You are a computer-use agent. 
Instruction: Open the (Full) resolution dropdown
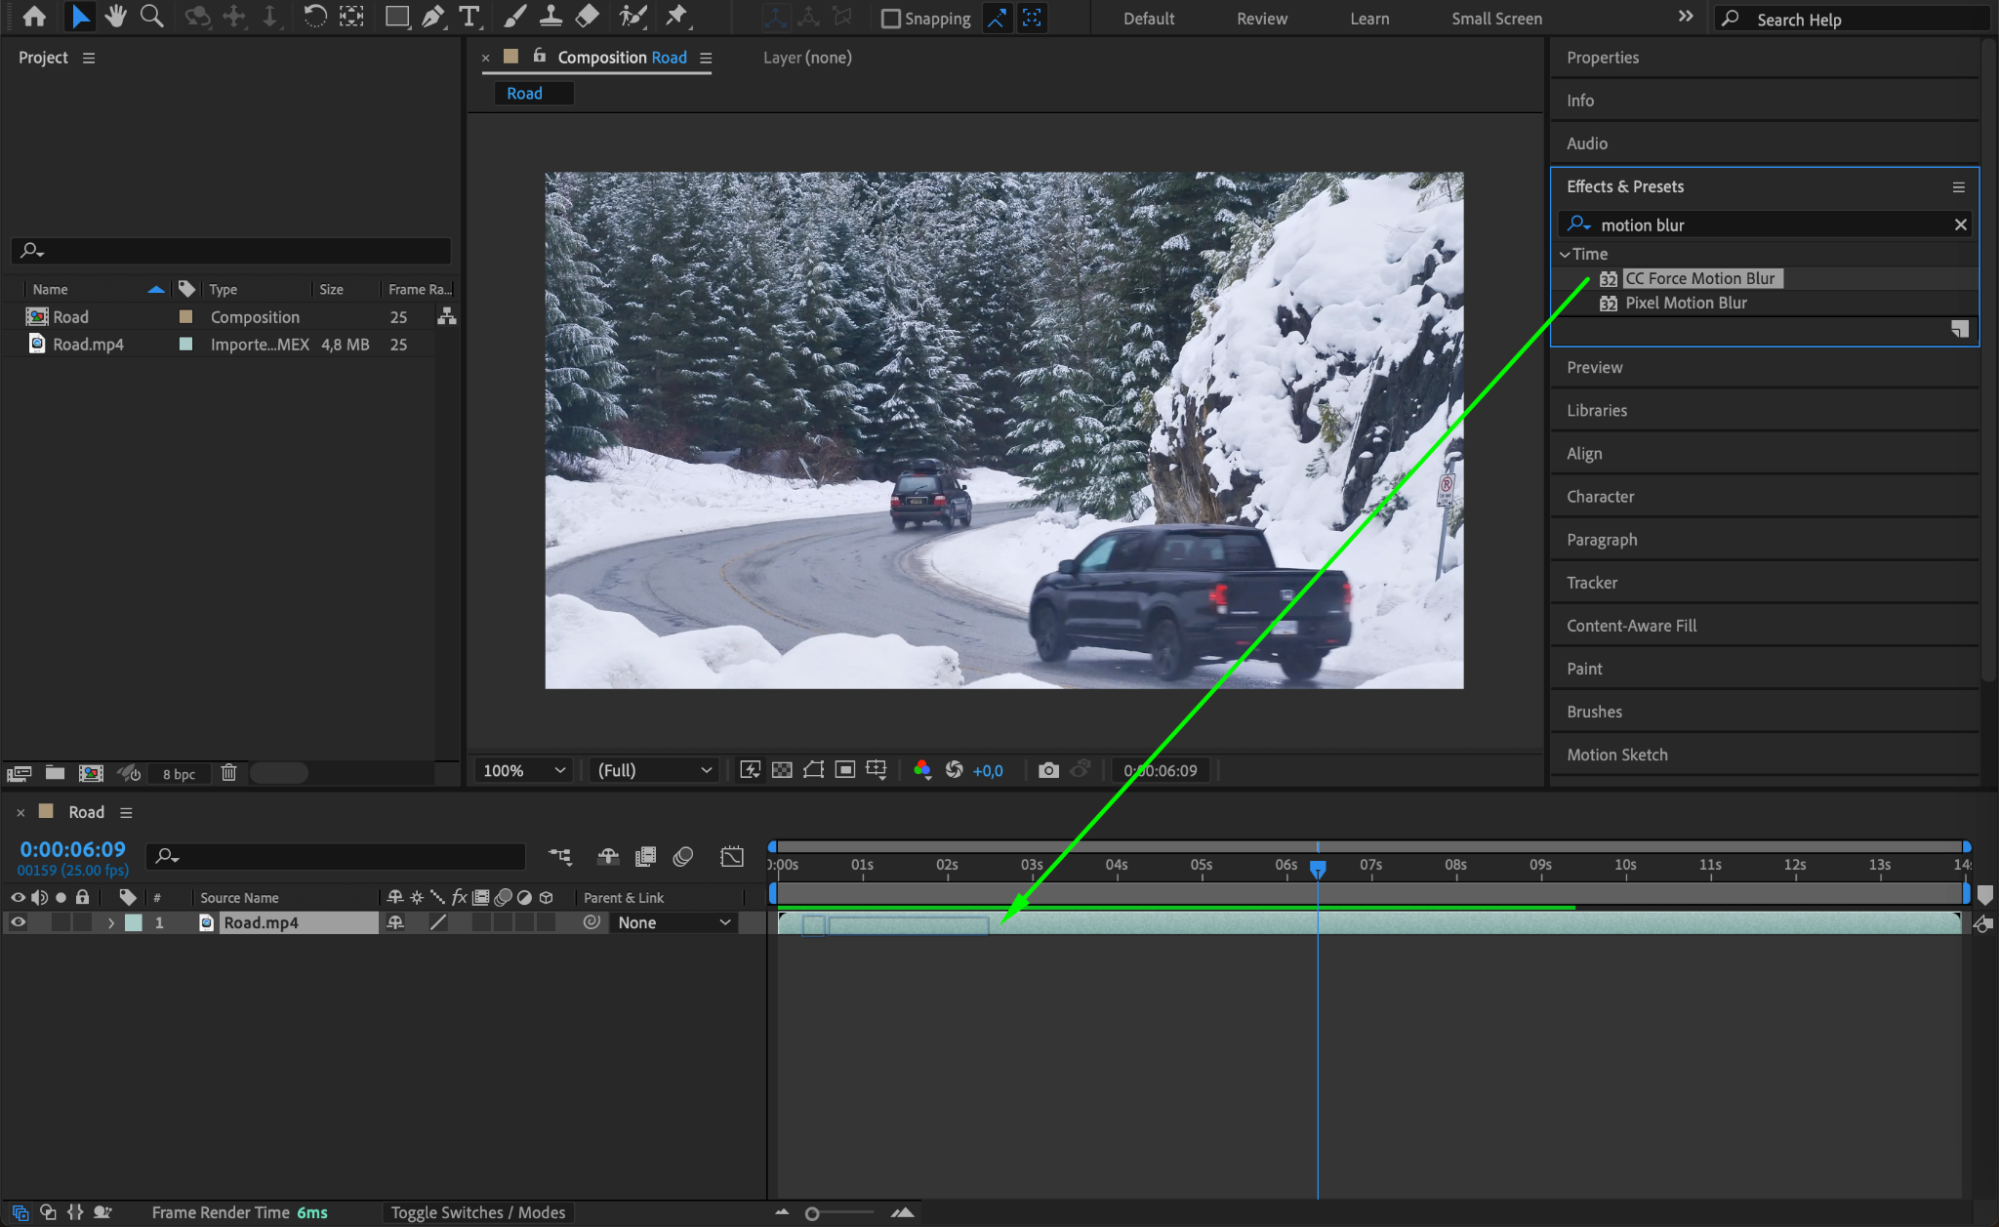tap(654, 770)
